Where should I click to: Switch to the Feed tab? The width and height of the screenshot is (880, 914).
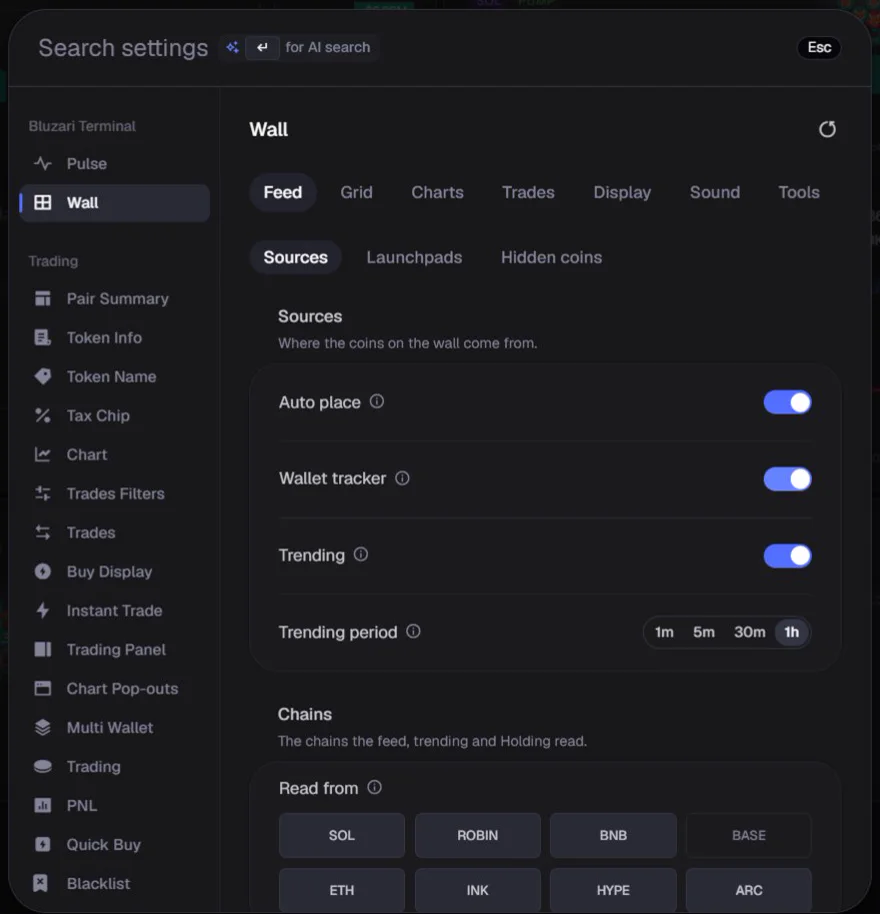(x=283, y=192)
